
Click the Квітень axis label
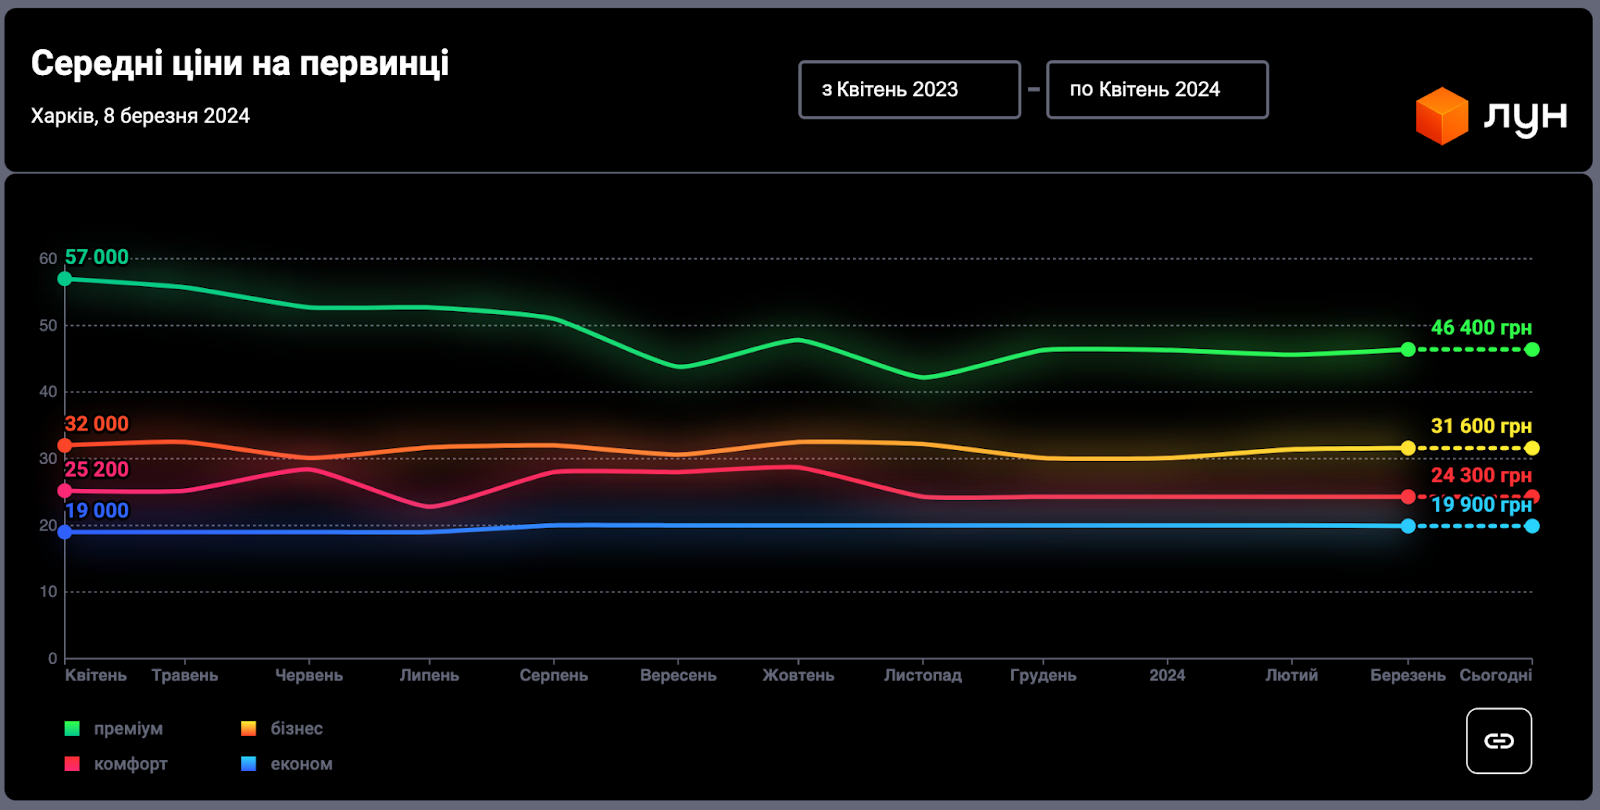tap(96, 675)
